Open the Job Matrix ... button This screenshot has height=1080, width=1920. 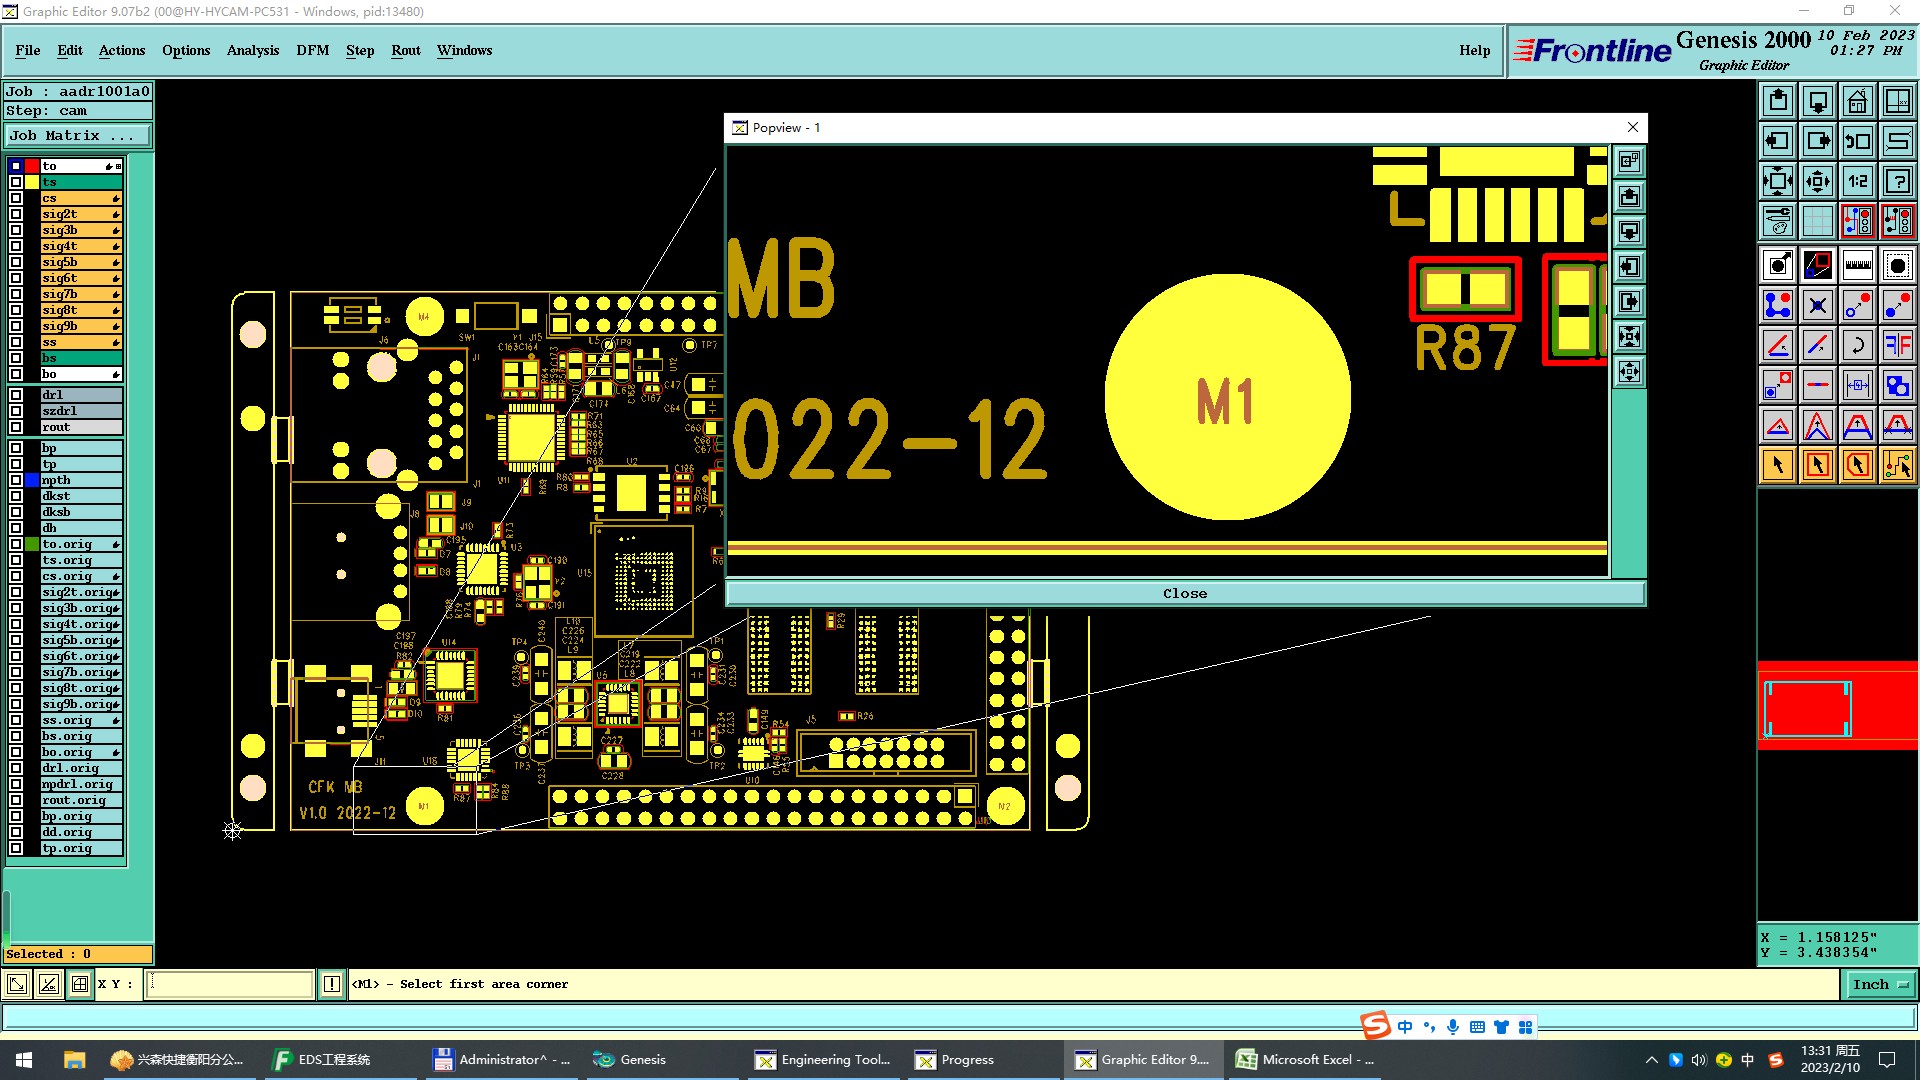pos(78,135)
